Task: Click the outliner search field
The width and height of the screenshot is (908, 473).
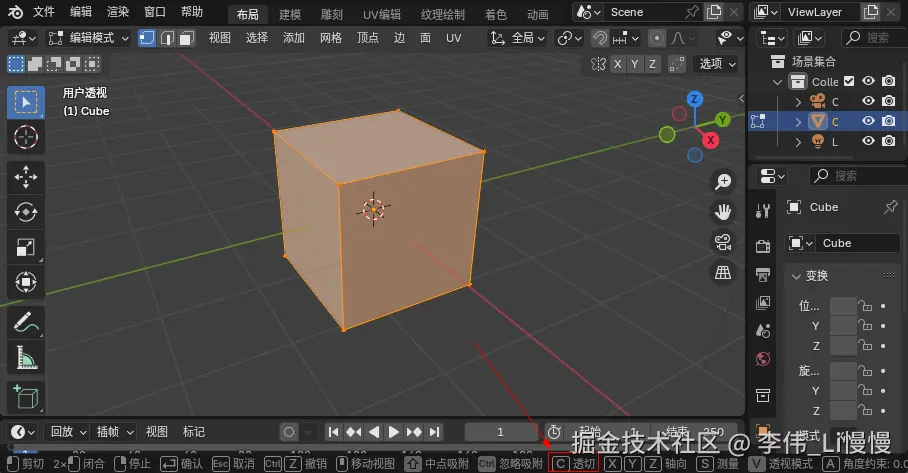Action: [x=873, y=38]
